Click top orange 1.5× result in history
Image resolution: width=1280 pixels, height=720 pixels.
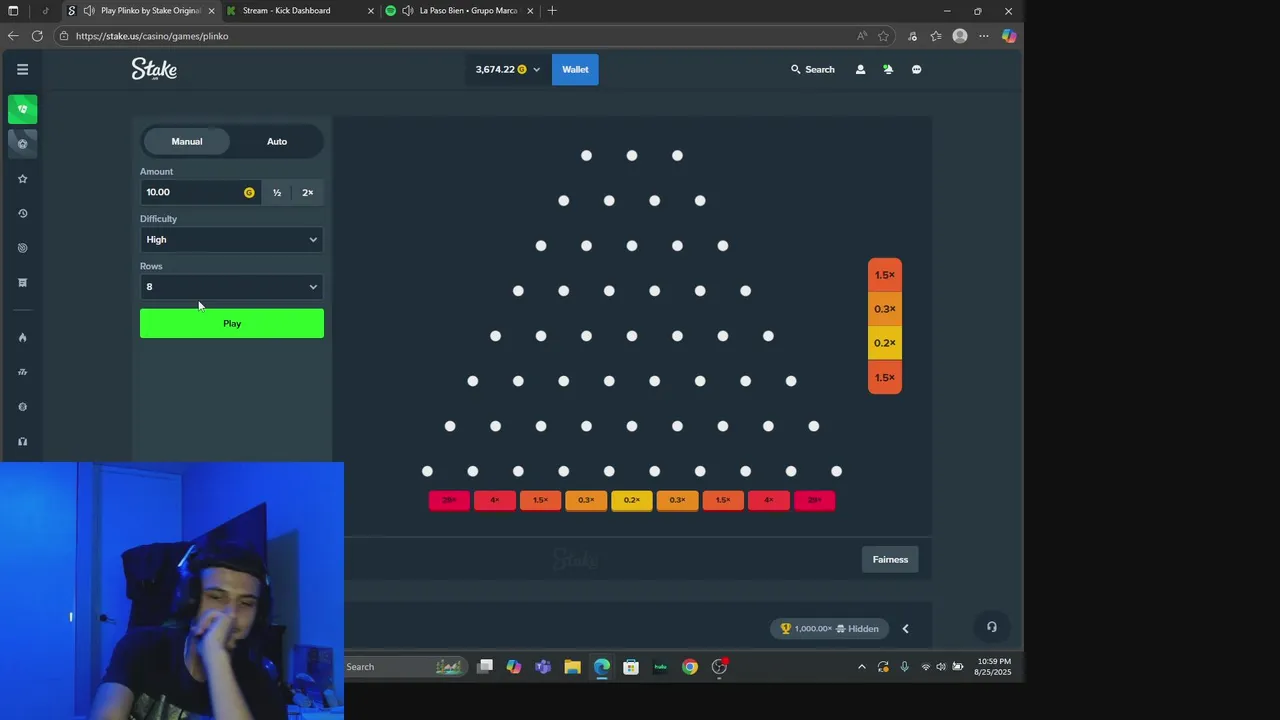[885, 275]
